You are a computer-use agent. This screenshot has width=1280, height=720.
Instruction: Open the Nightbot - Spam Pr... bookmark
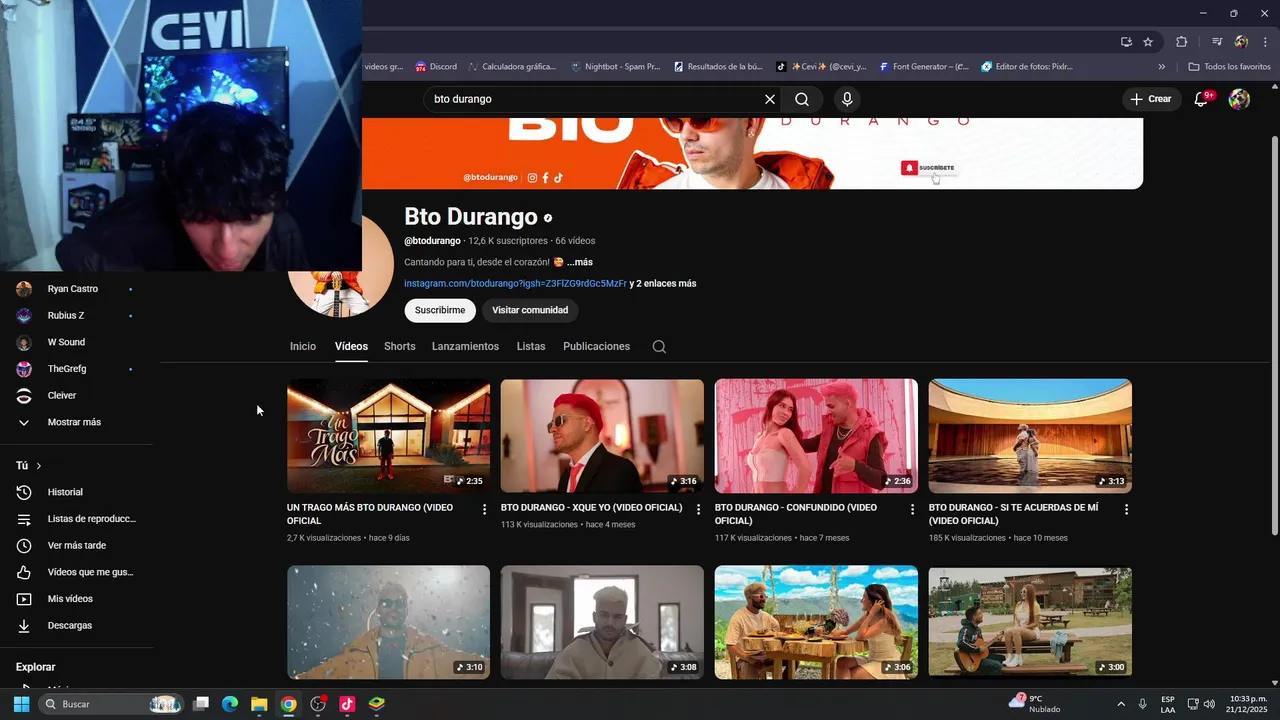point(615,67)
